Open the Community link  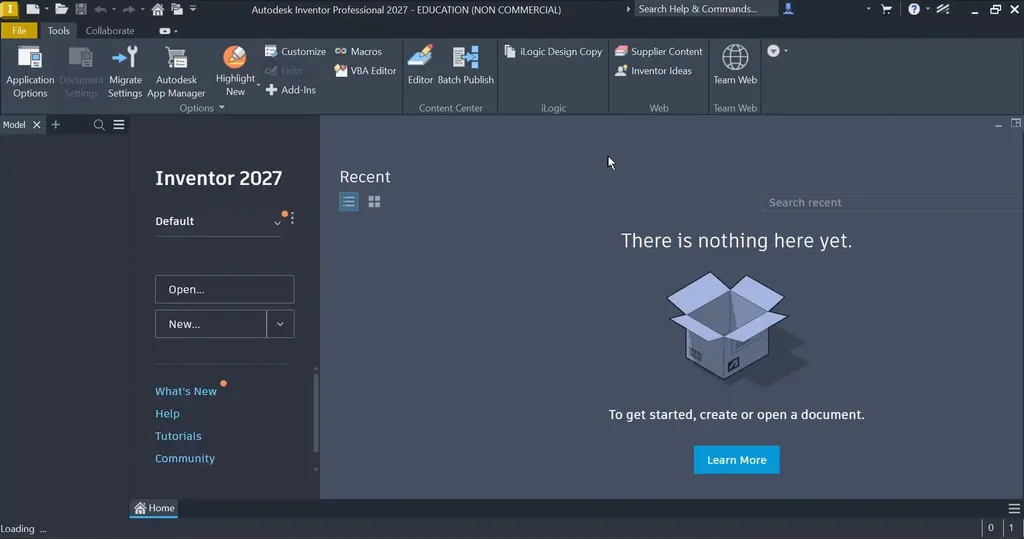pyautogui.click(x=185, y=459)
